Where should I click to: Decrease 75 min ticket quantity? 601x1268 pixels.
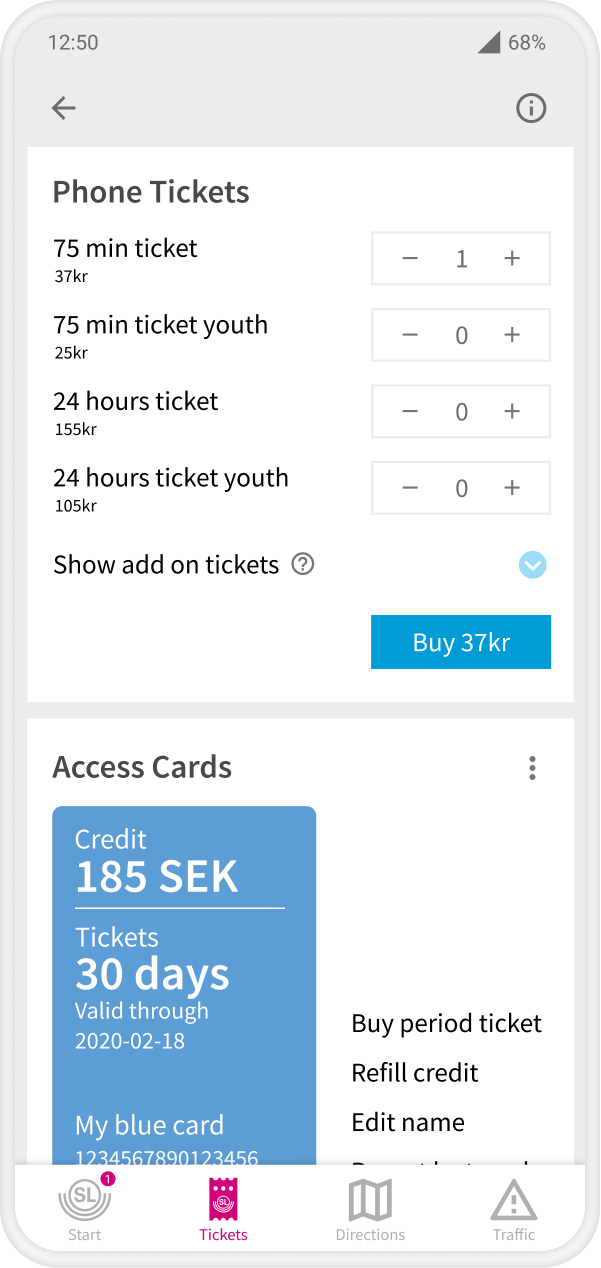(x=410, y=259)
